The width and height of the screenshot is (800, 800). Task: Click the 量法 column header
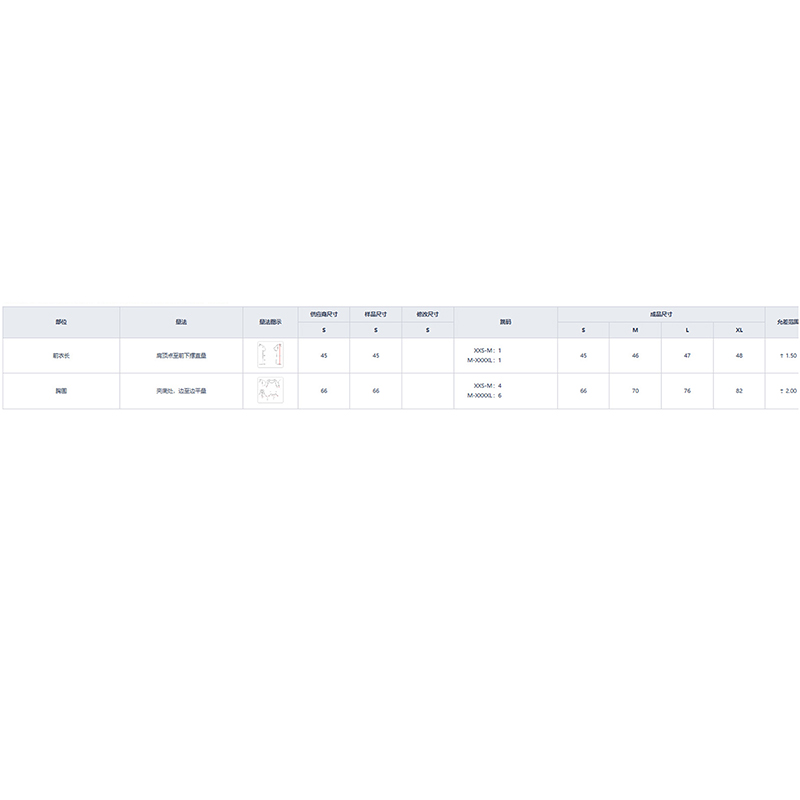[181, 322]
